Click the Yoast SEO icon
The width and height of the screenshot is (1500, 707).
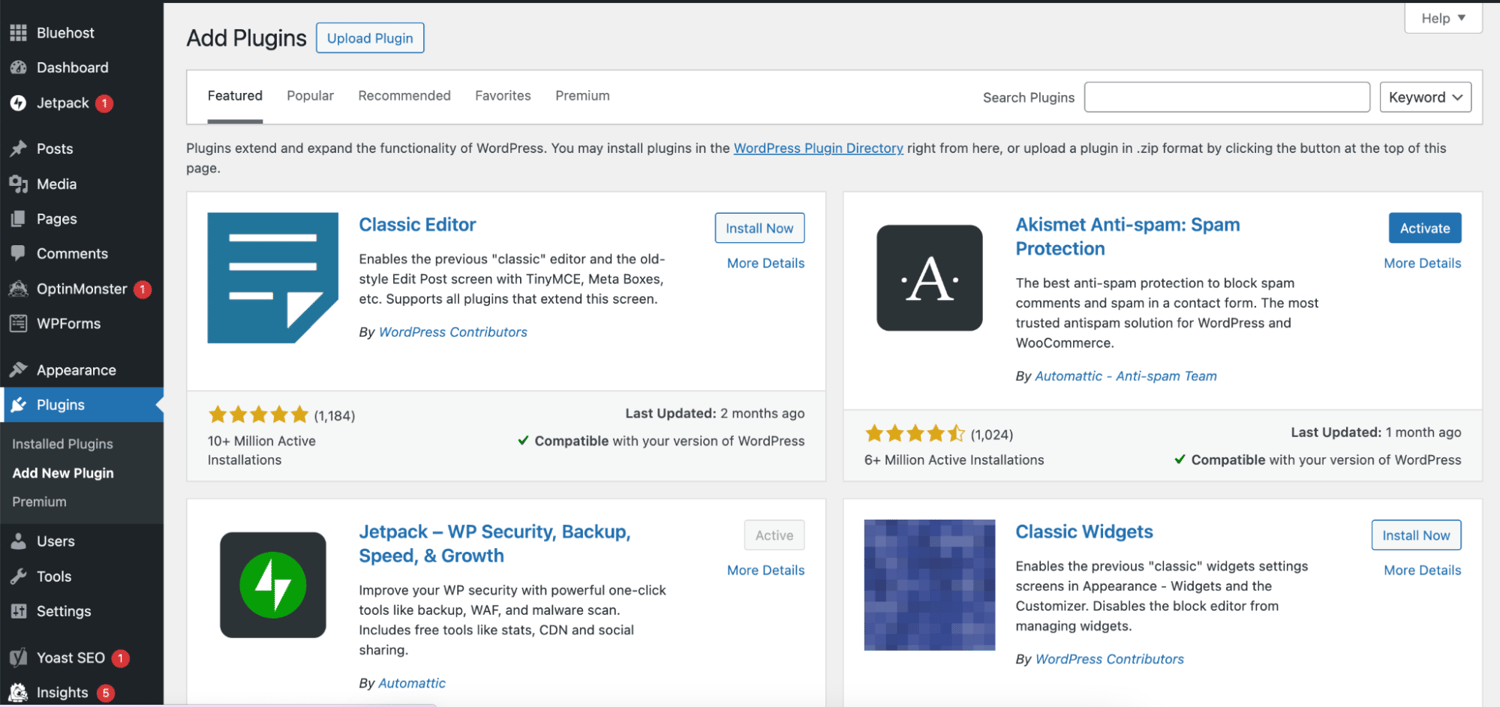[x=18, y=658]
